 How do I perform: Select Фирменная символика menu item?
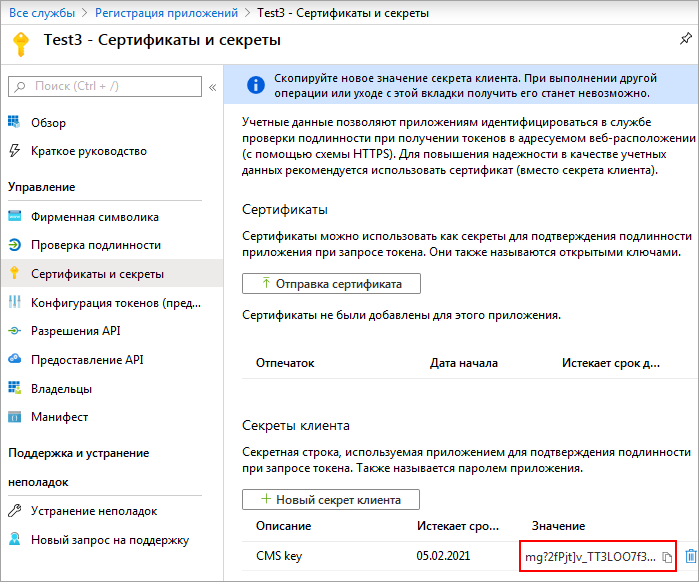[x=94, y=217]
